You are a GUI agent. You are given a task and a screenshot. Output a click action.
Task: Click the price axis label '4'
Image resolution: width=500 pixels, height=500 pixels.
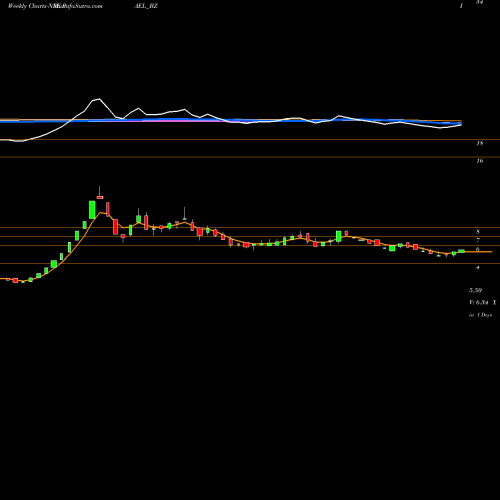tap(478, 267)
